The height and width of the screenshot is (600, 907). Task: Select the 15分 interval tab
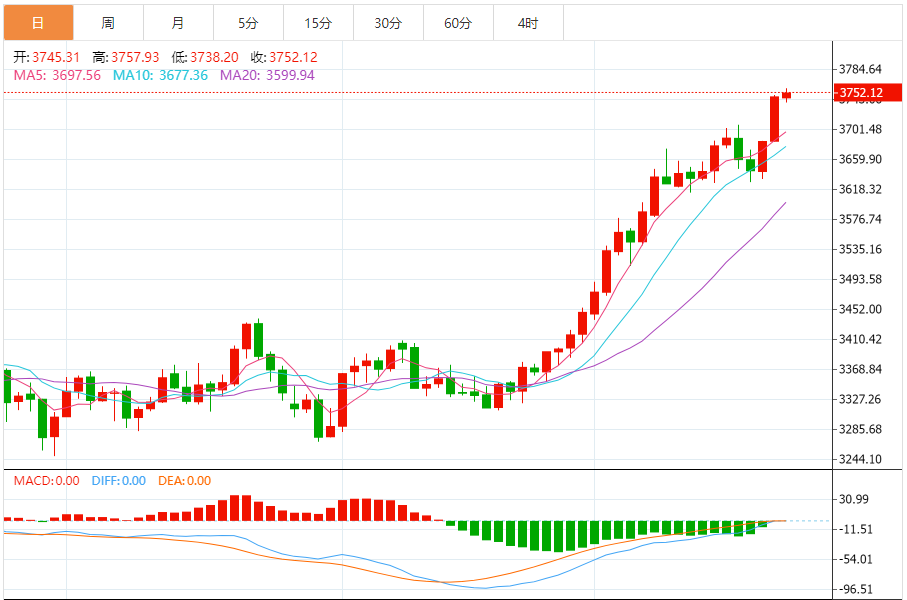coord(318,22)
